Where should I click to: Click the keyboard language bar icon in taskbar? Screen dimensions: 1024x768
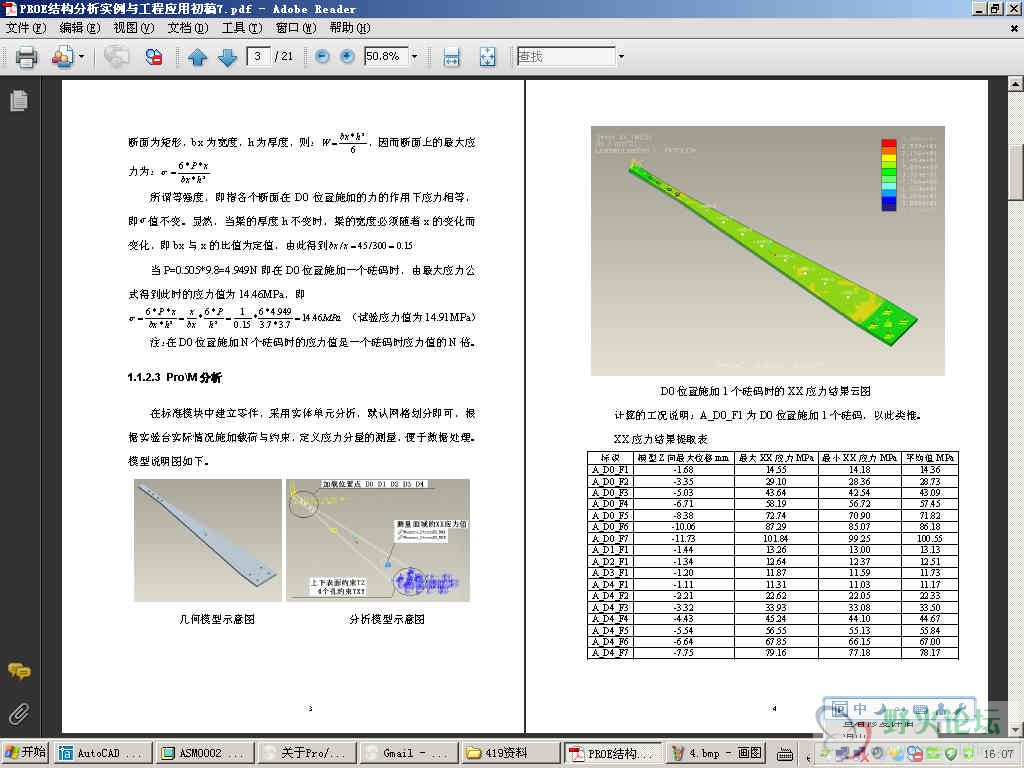coord(785,754)
